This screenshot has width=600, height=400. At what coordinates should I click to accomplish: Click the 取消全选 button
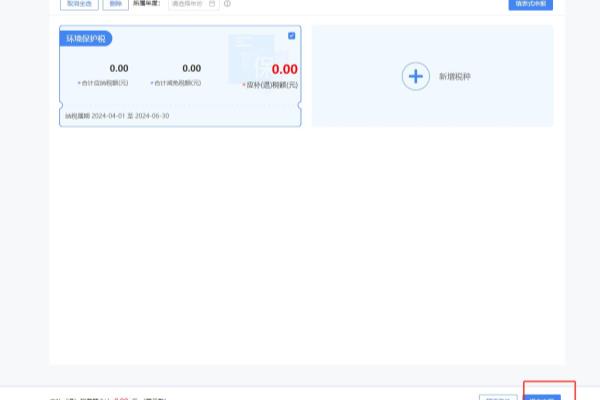point(79,4)
